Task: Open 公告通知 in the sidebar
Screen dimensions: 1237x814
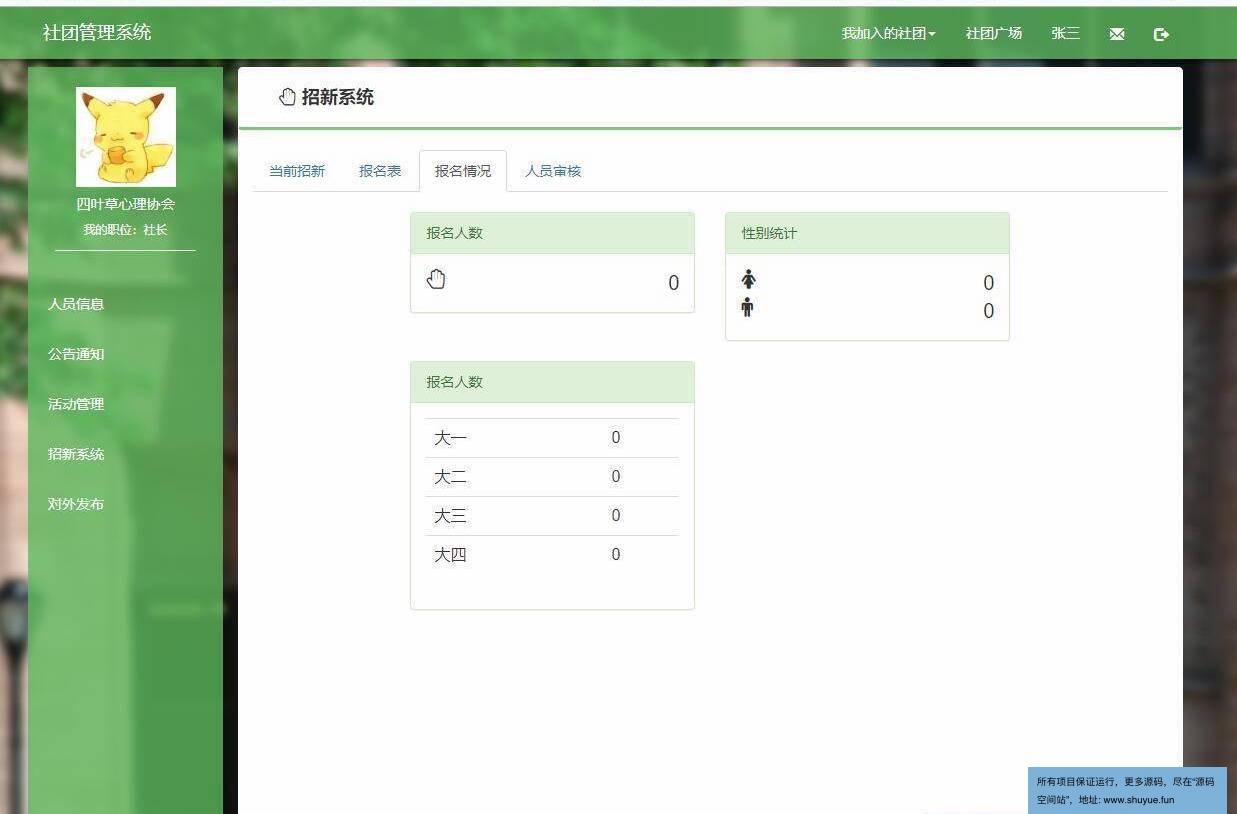Action: coord(76,354)
